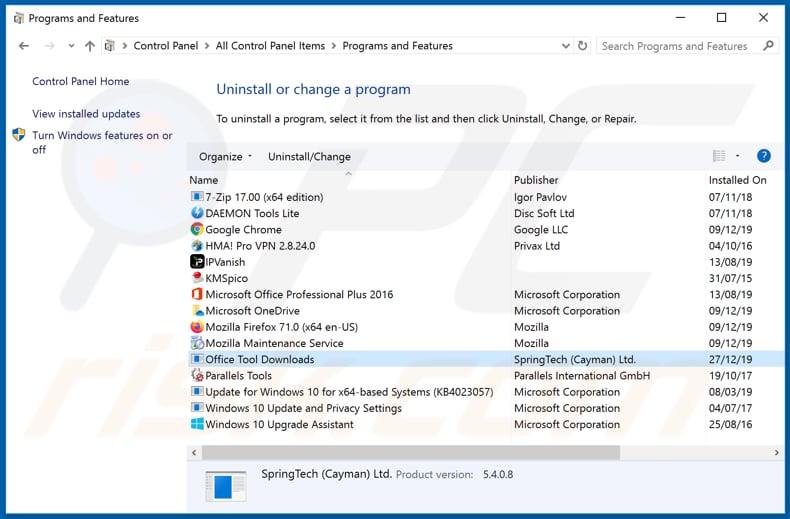Image resolution: width=790 pixels, height=519 pixels.
Task: Click the Forward navigation arrow
Action: tap(49, 46)
